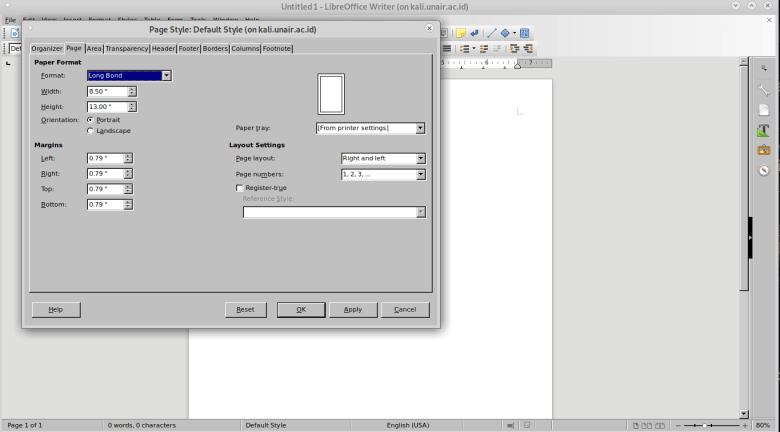Expand the paper Format dropdown

coord(166,76)
